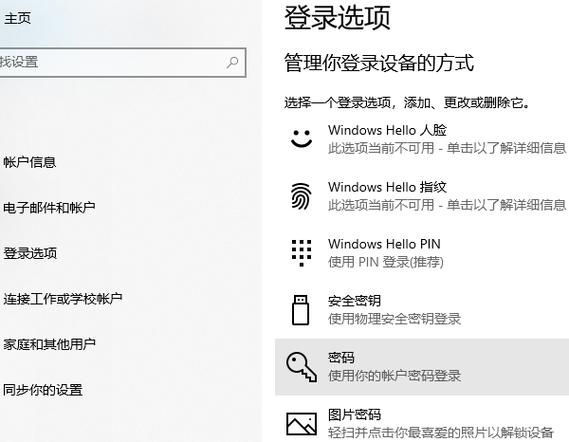Click the password key icon
This screenshot has height=442, width=569.
(302, 367)
